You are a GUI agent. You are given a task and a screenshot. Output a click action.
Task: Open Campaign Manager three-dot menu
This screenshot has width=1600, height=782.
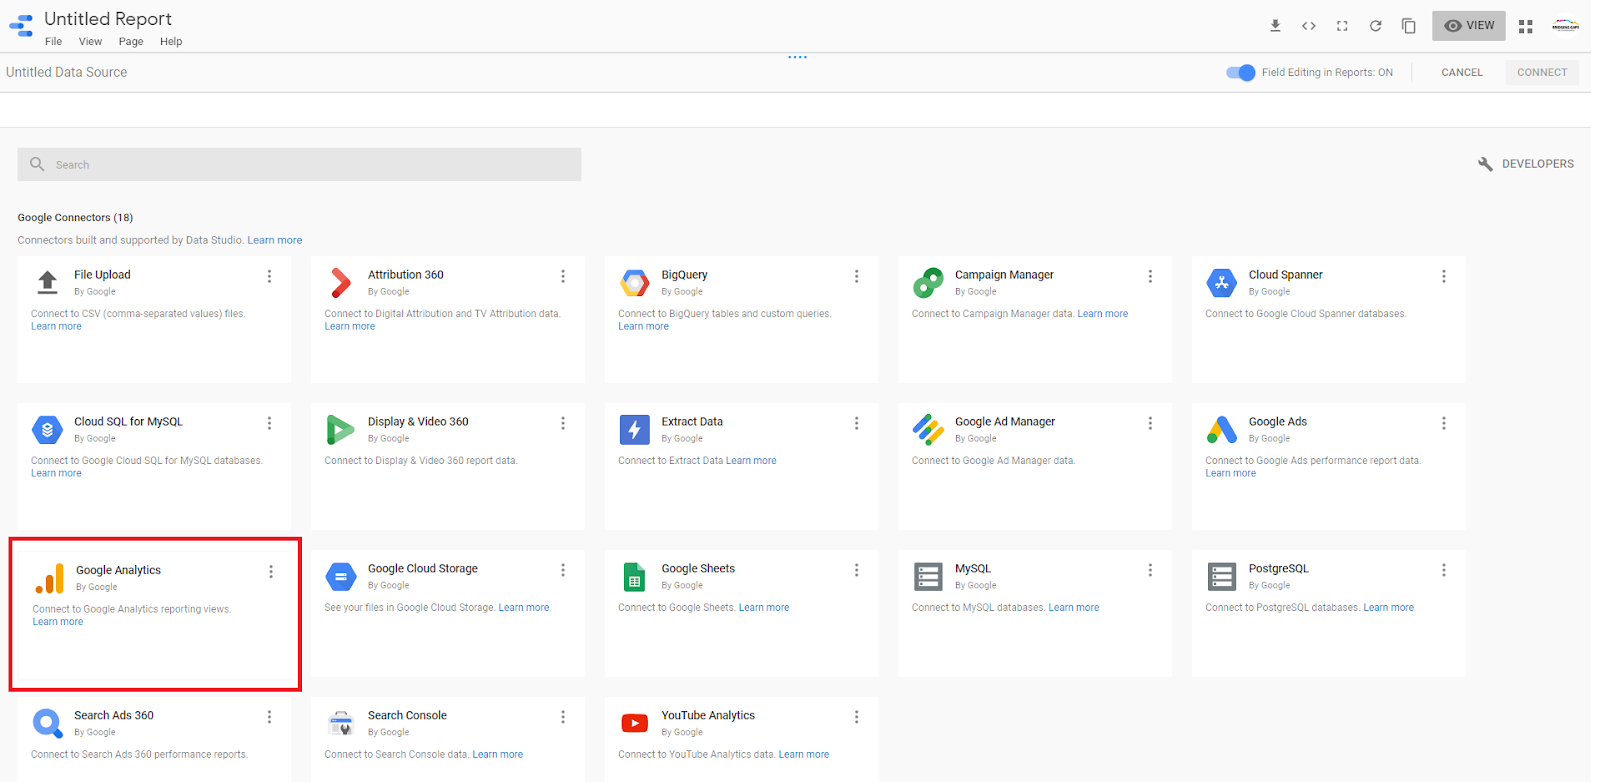click(x=1150, y=276)
